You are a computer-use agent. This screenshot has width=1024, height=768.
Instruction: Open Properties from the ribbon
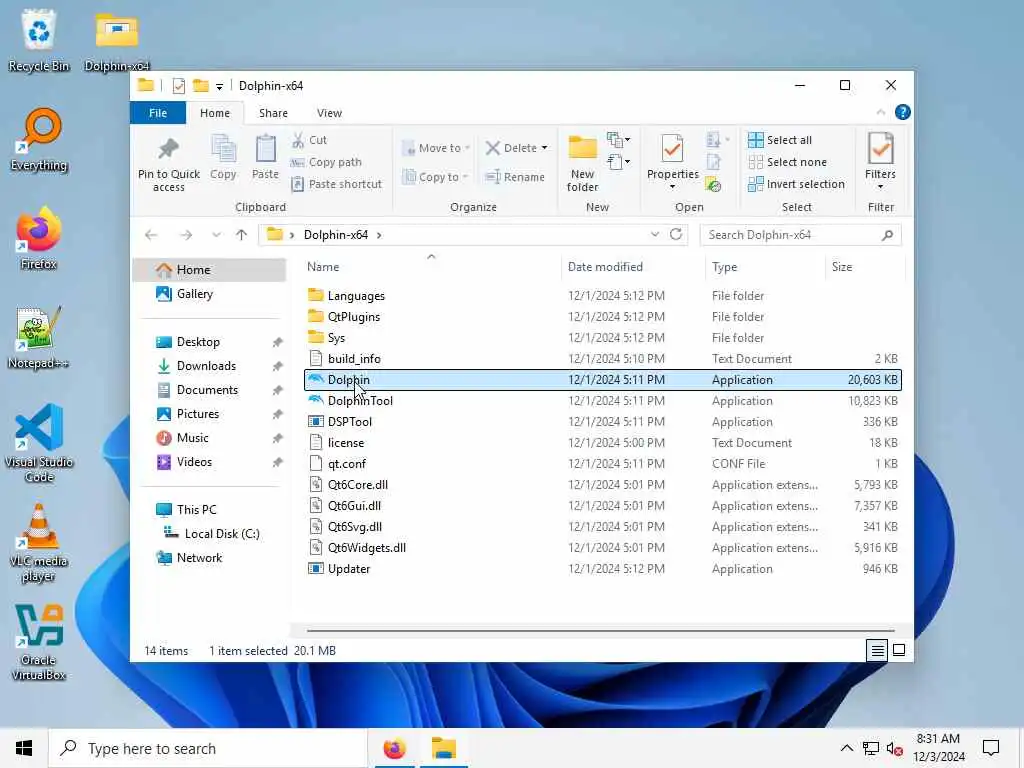[673, 162]
